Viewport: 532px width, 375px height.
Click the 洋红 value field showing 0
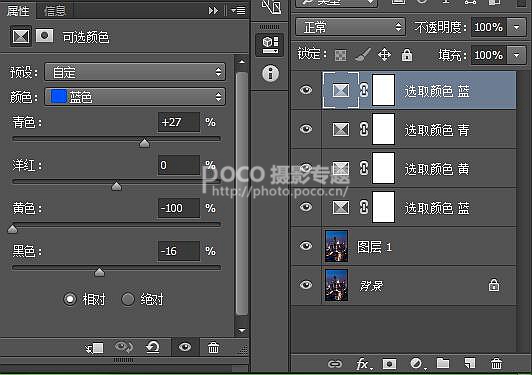pos(179,165)
